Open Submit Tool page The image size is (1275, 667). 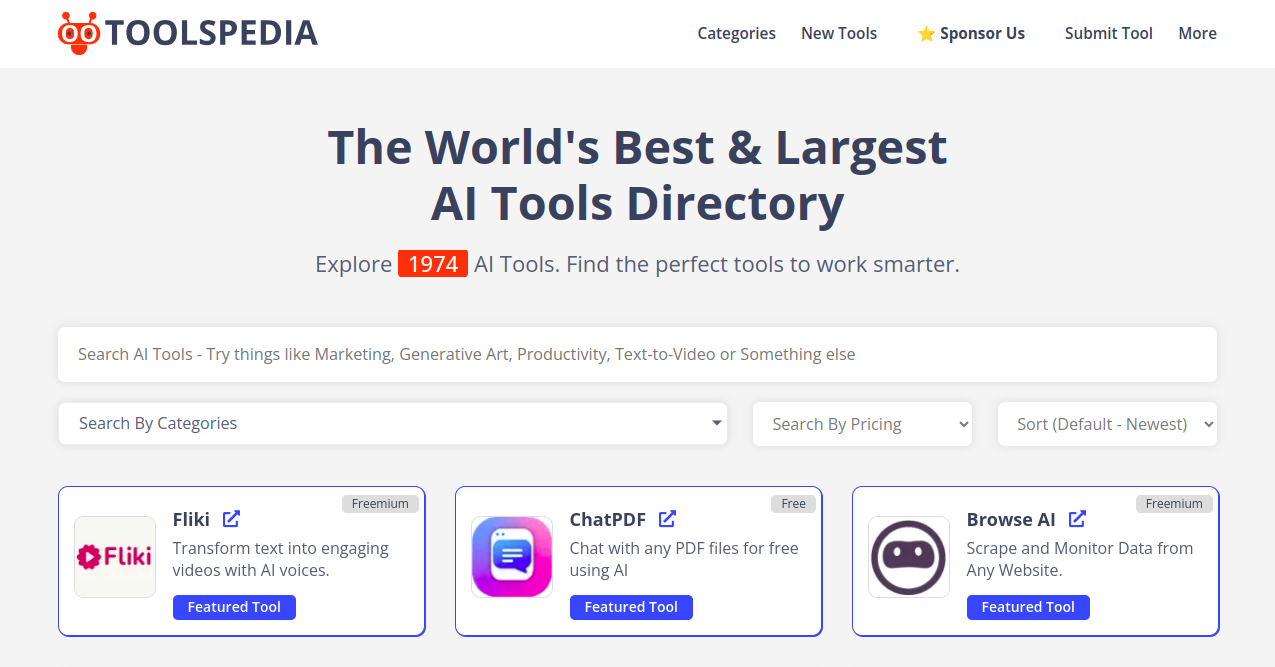point(1108,33)
